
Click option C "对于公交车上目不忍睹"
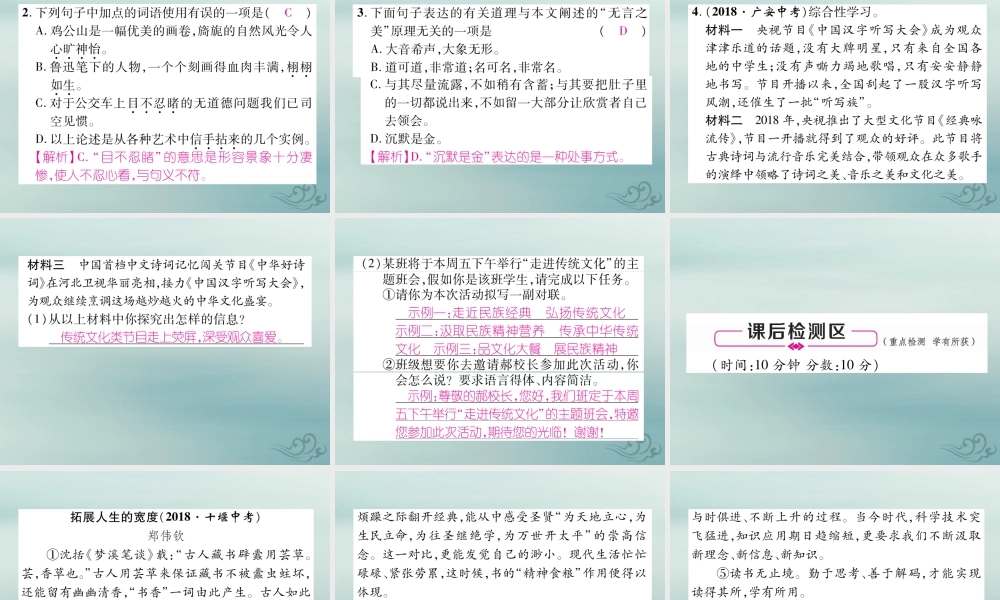(x=173, y=112)
